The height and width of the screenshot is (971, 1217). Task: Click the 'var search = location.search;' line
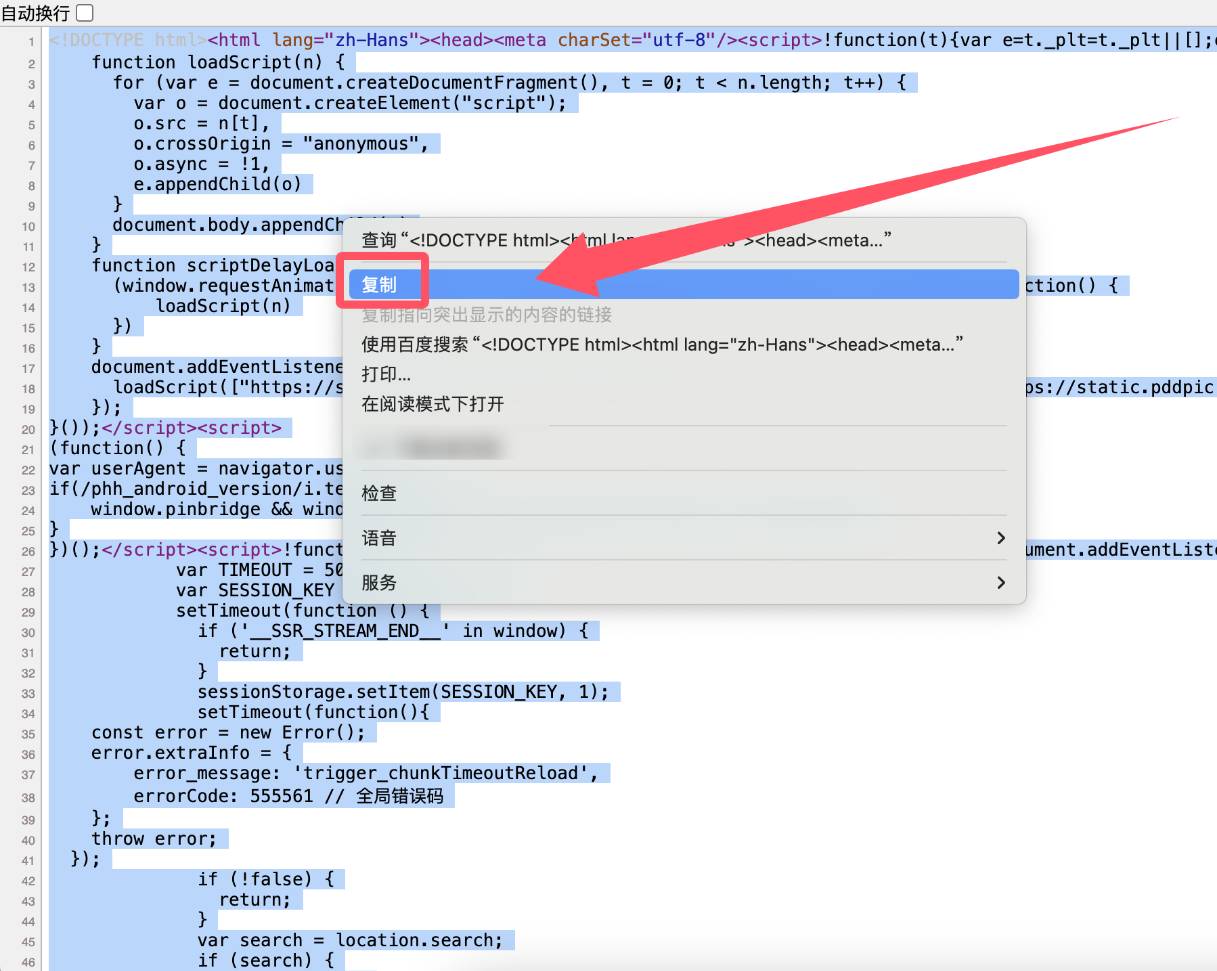point(350,940)
